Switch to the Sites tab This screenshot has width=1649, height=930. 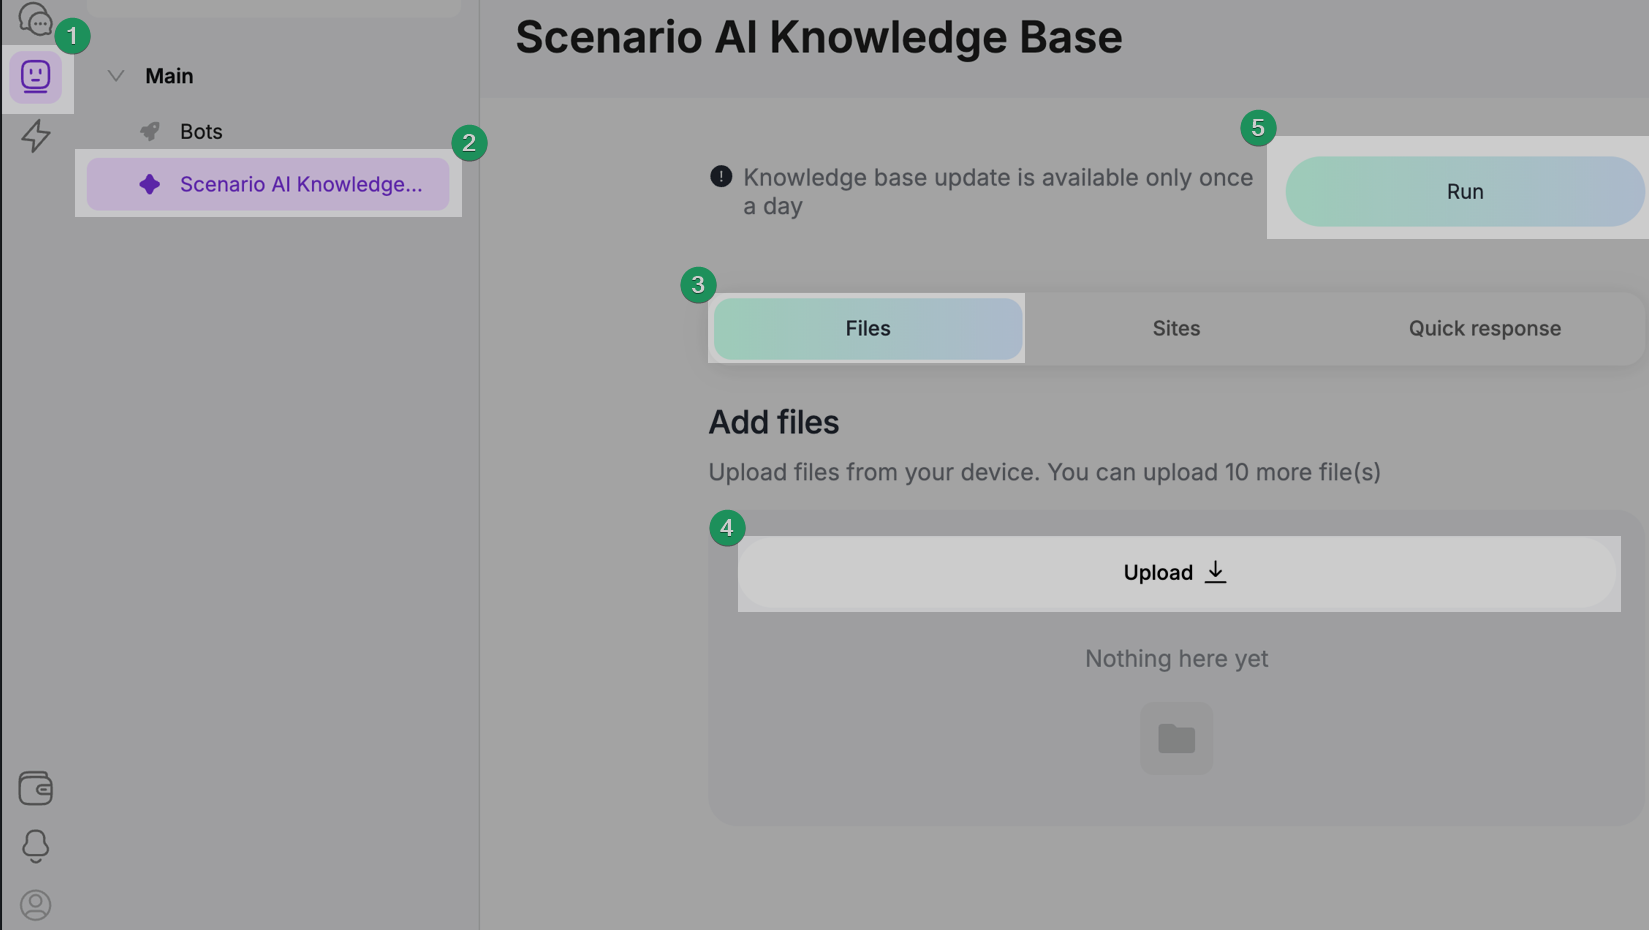pos(1176,329)
